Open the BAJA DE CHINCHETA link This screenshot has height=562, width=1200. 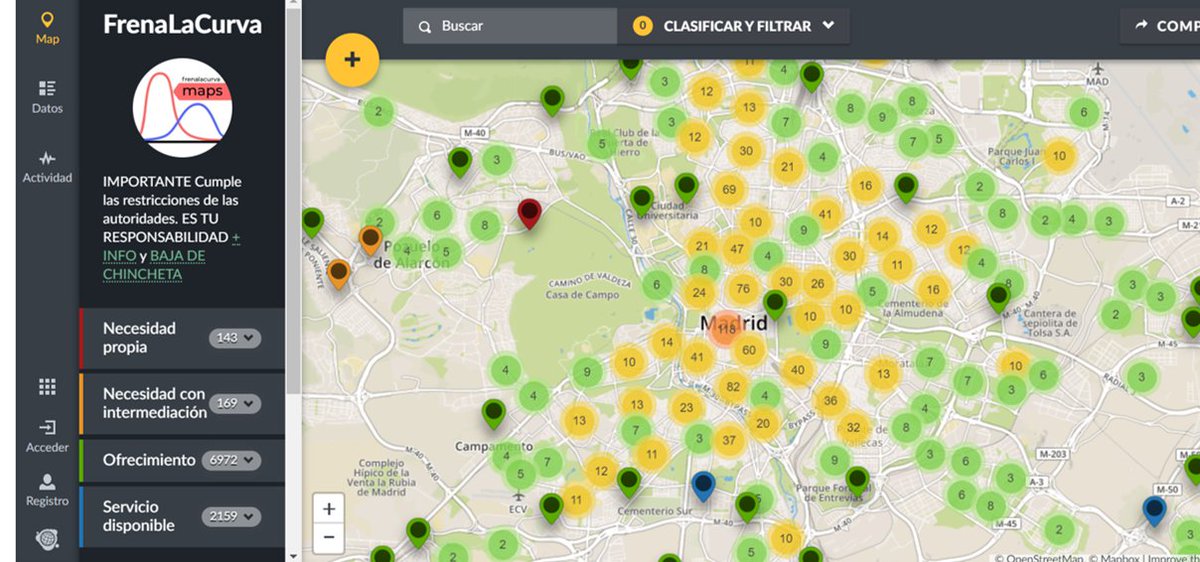pyautogui.click(x=154, y=264)
